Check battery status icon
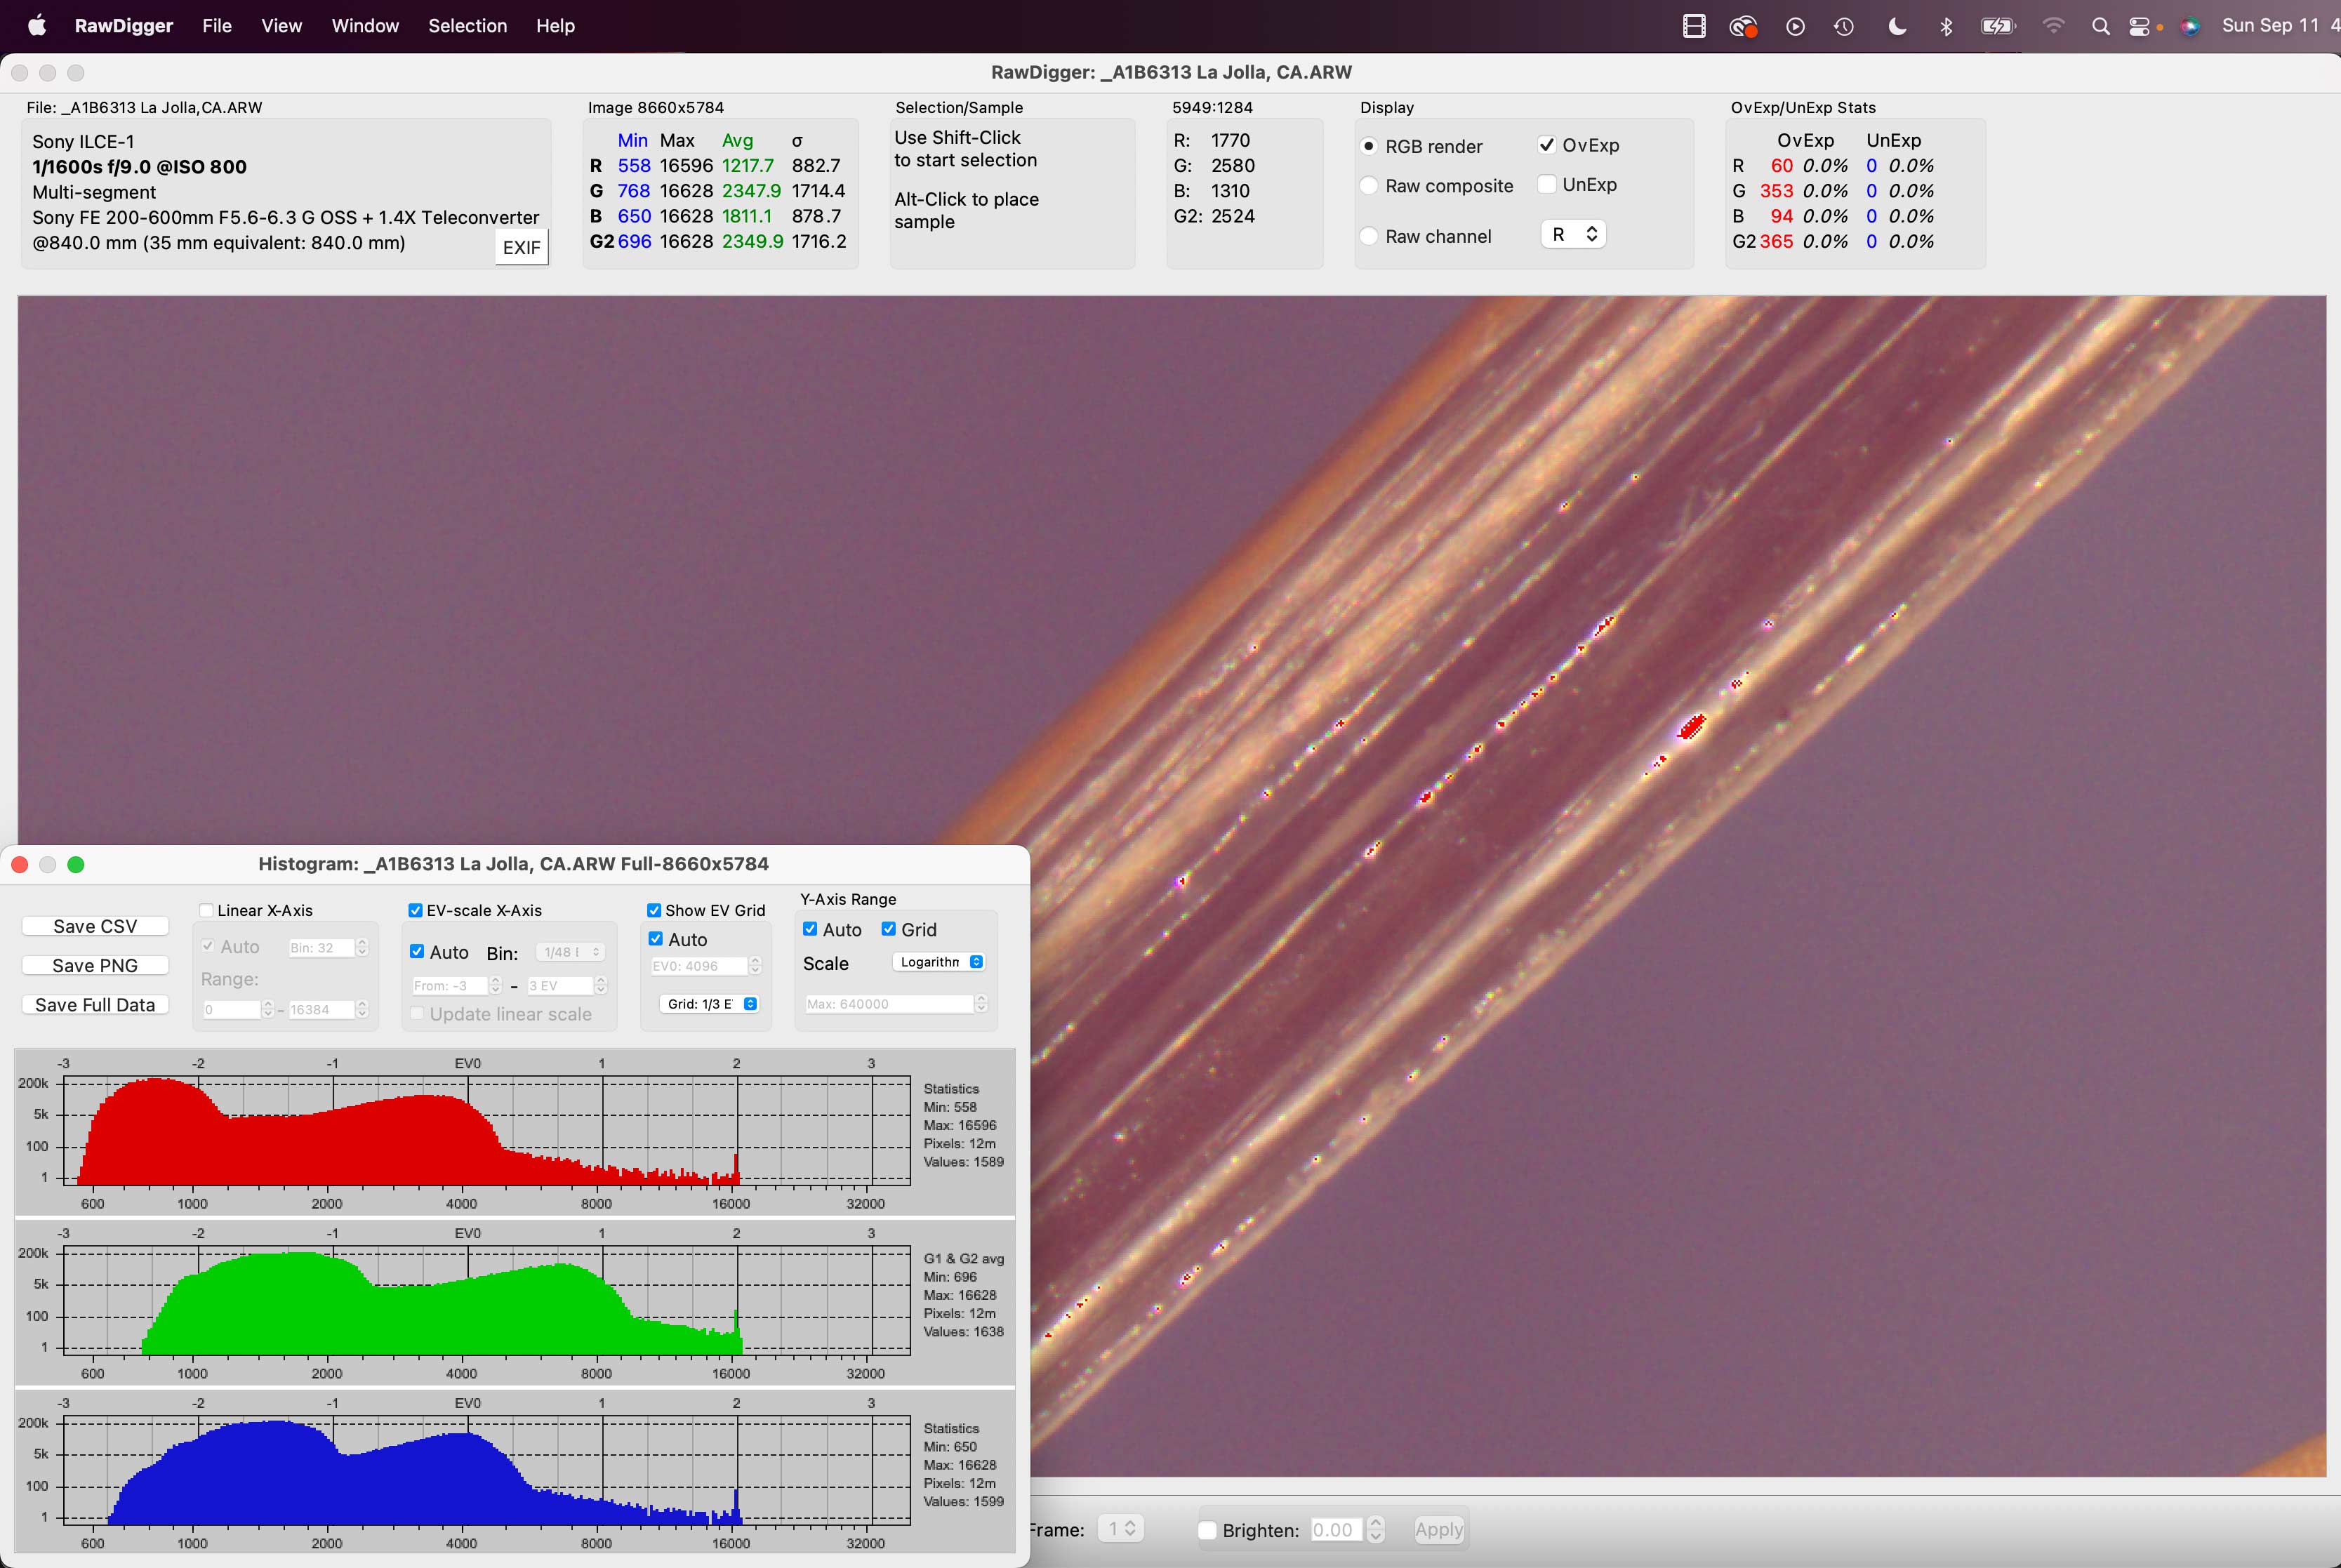The image size is (2341, 1568). [x=1998, y=27]
